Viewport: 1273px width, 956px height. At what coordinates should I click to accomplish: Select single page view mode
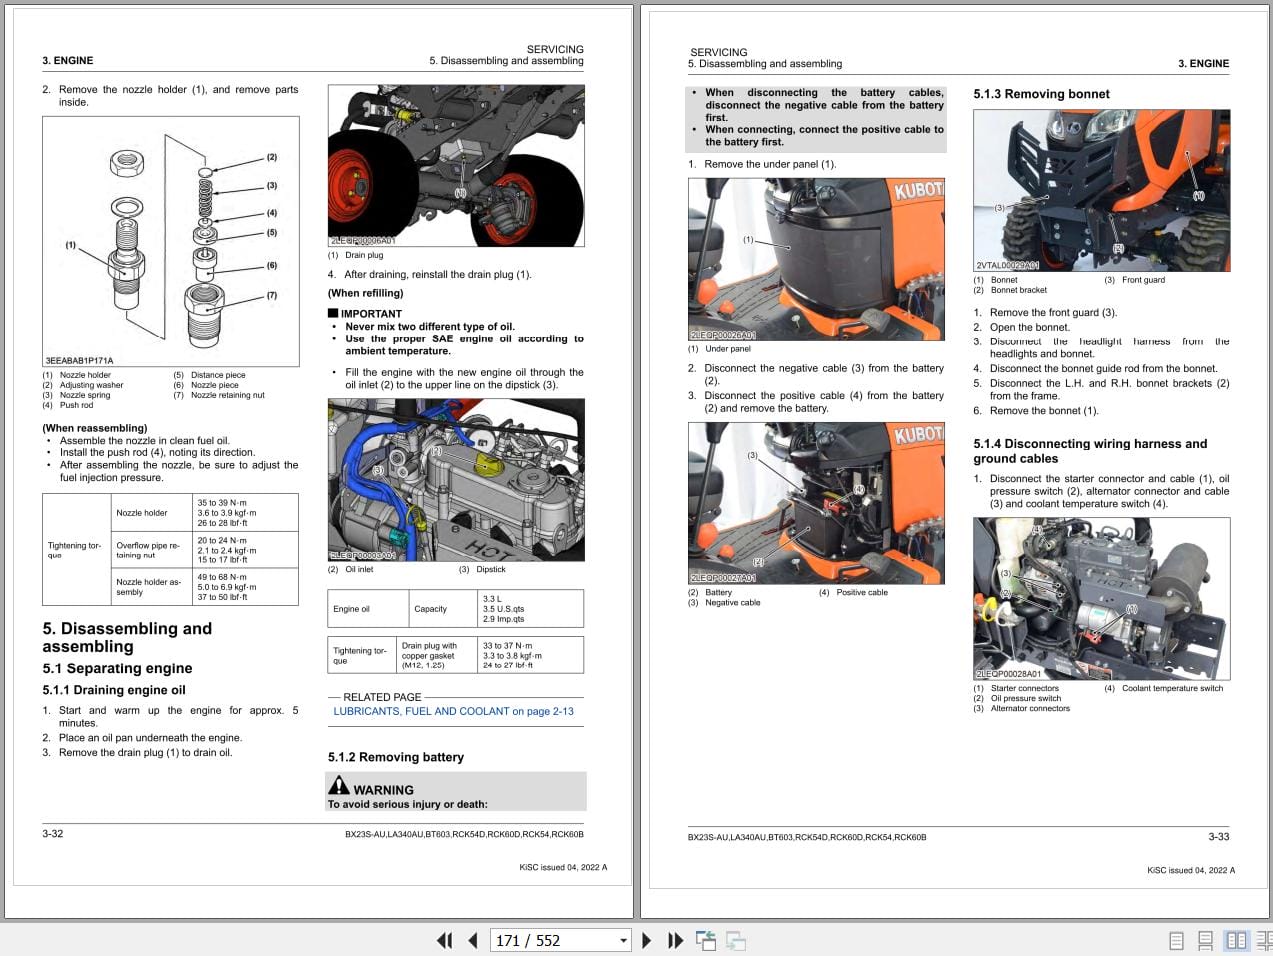pos(1176,941)
